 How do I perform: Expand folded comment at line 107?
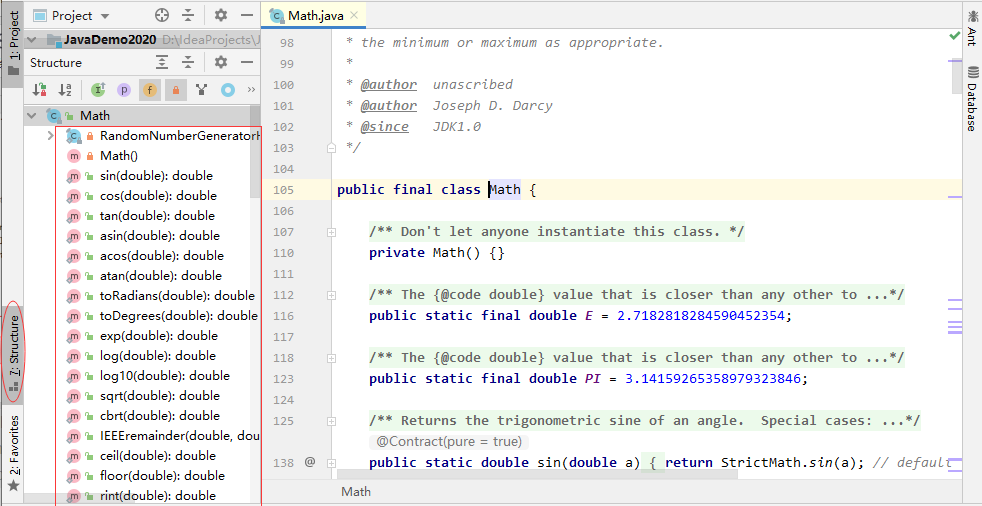click(x=331, y=232)
